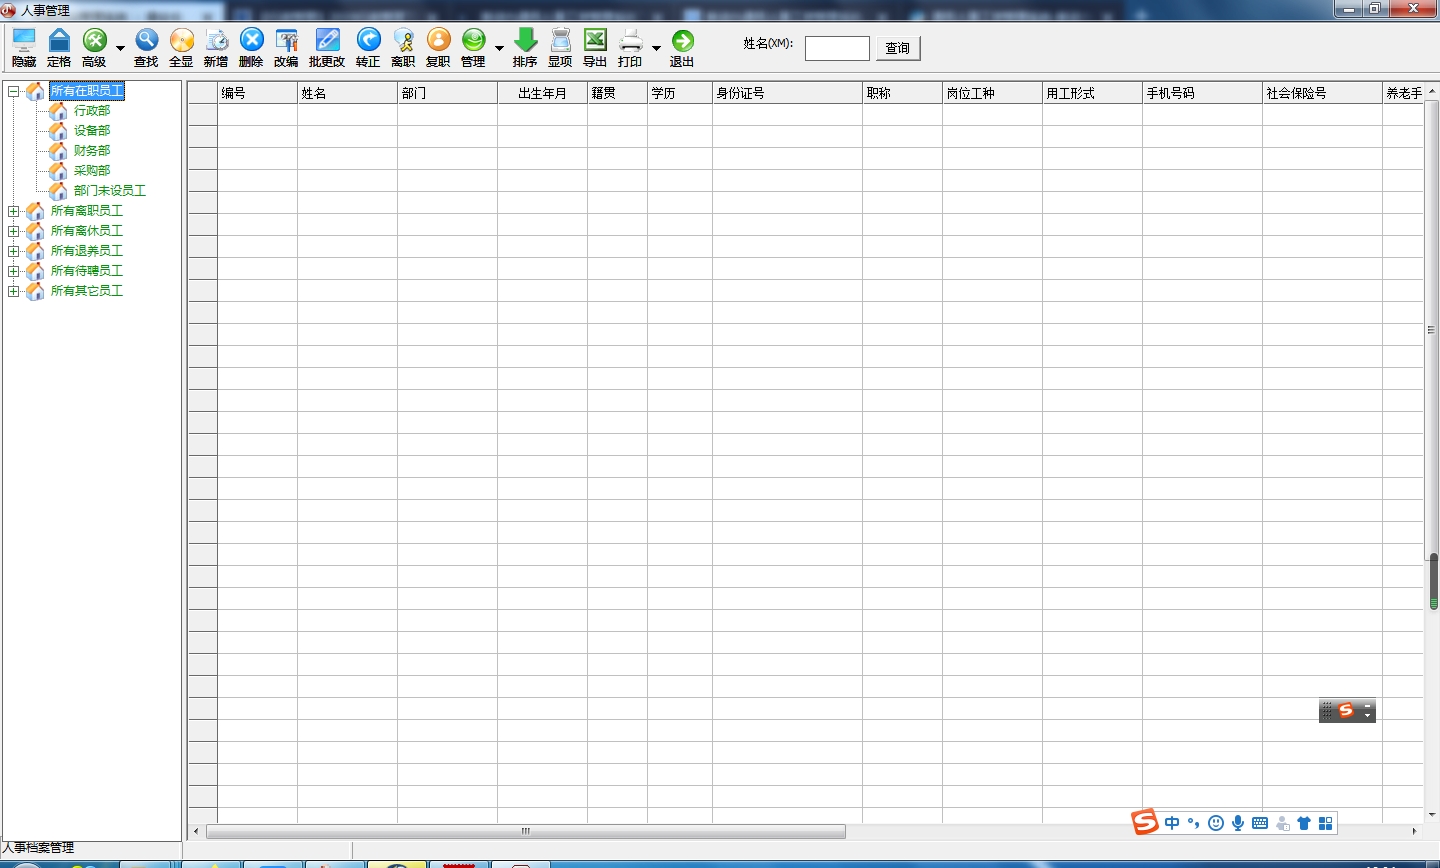Expand the 所有离休员工 tree node

click(13, 231)
